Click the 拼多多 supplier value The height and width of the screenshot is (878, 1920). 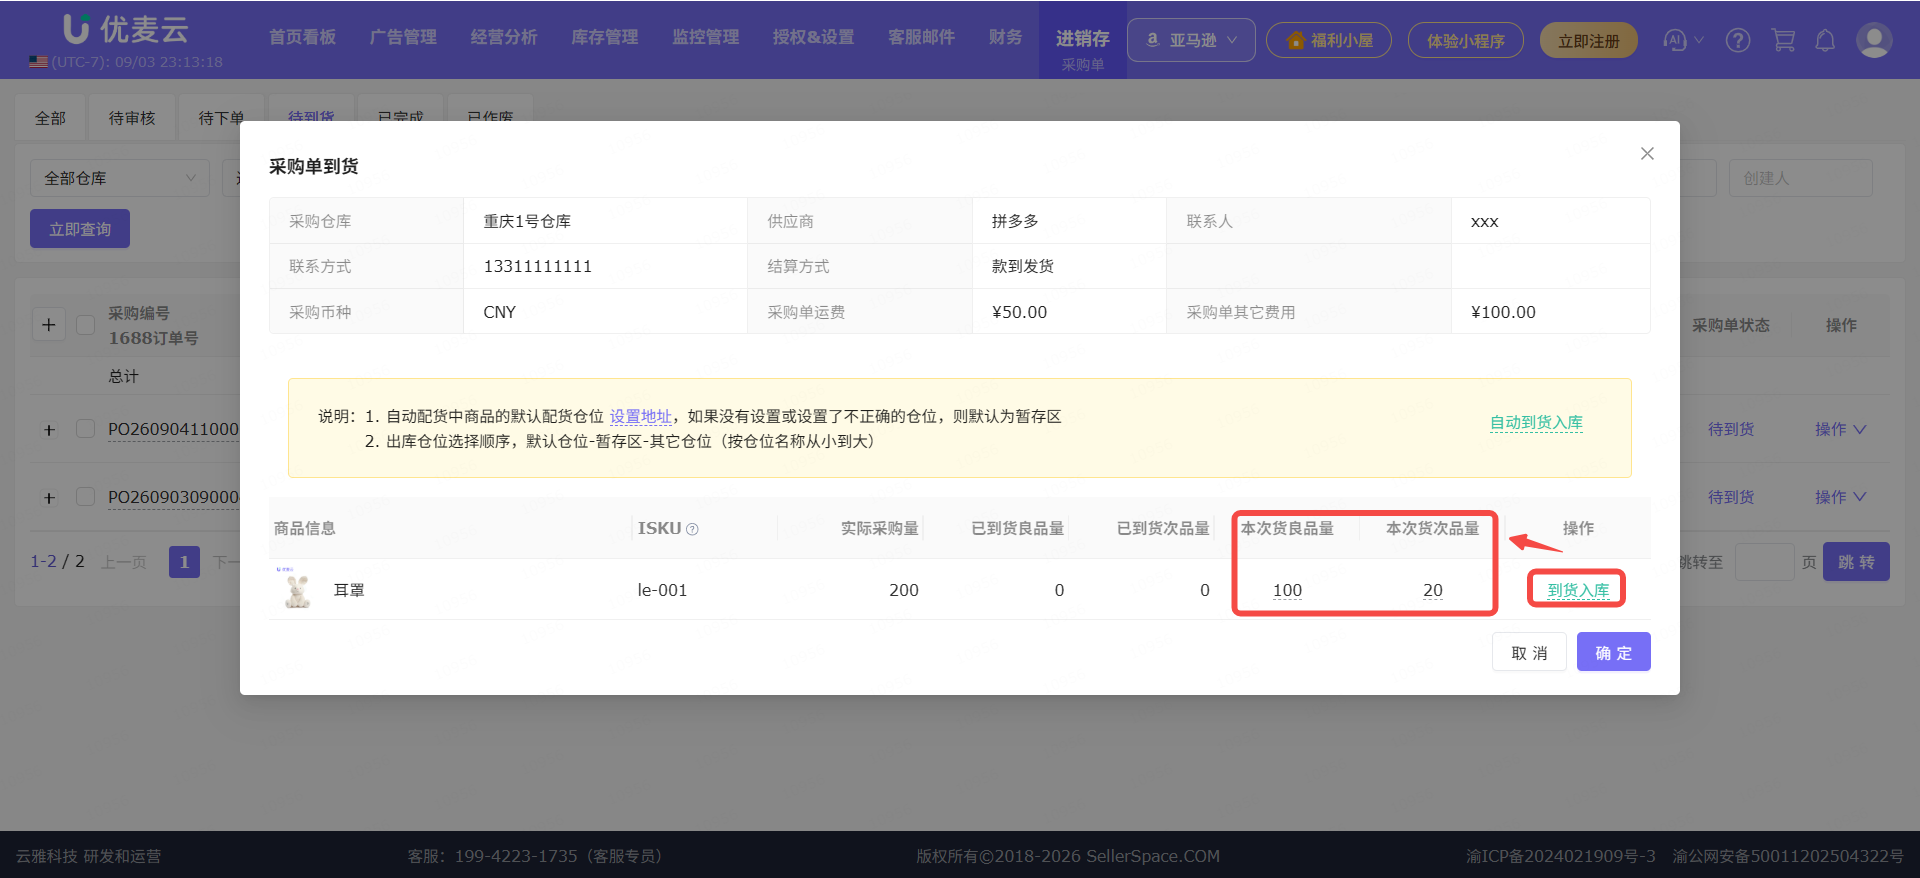tap(1015, 221)
